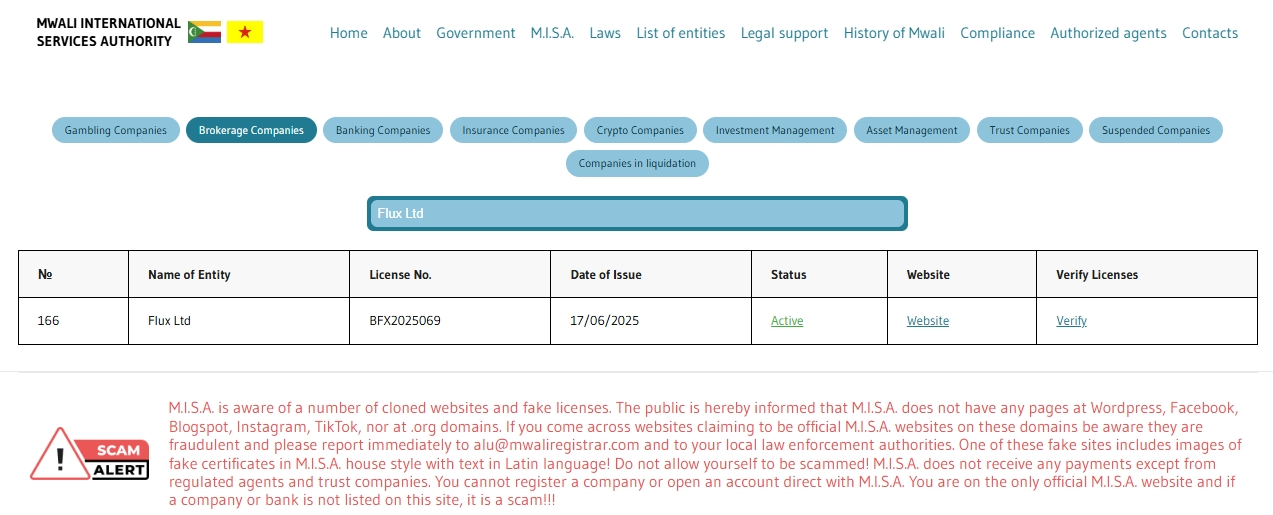Show the Insurance Companies list
This screenshot has width=1273, height=515.
click(x=513, y=130)
